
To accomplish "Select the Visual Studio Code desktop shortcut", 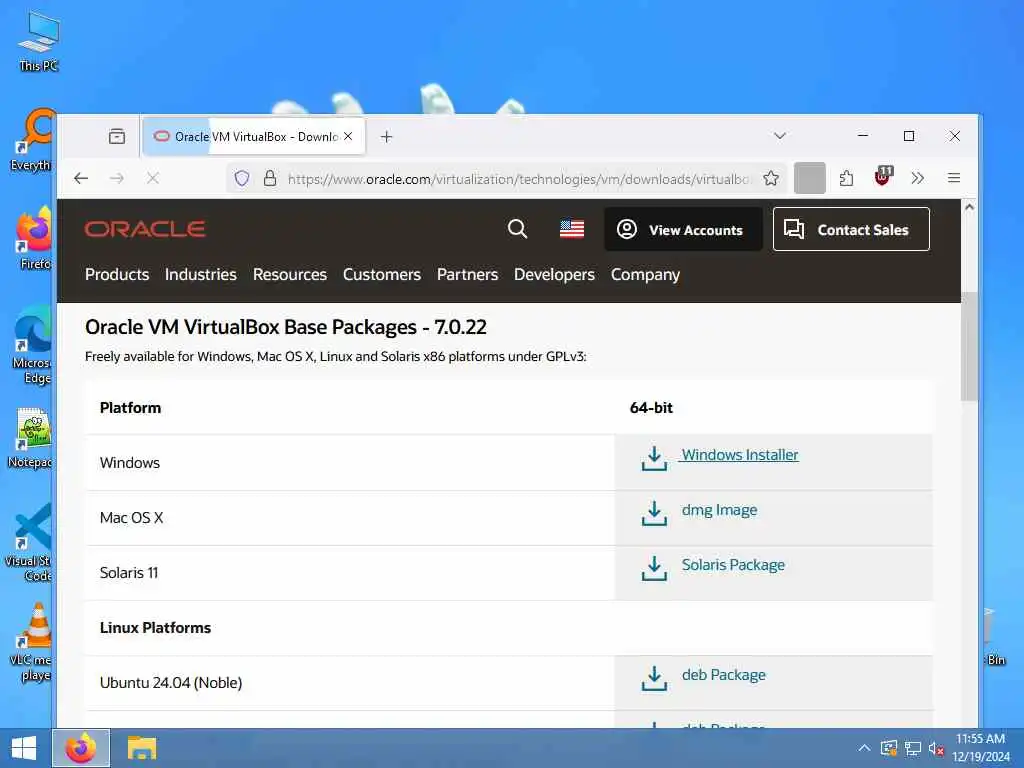I will pyautogui.click(x=28, y=544).
